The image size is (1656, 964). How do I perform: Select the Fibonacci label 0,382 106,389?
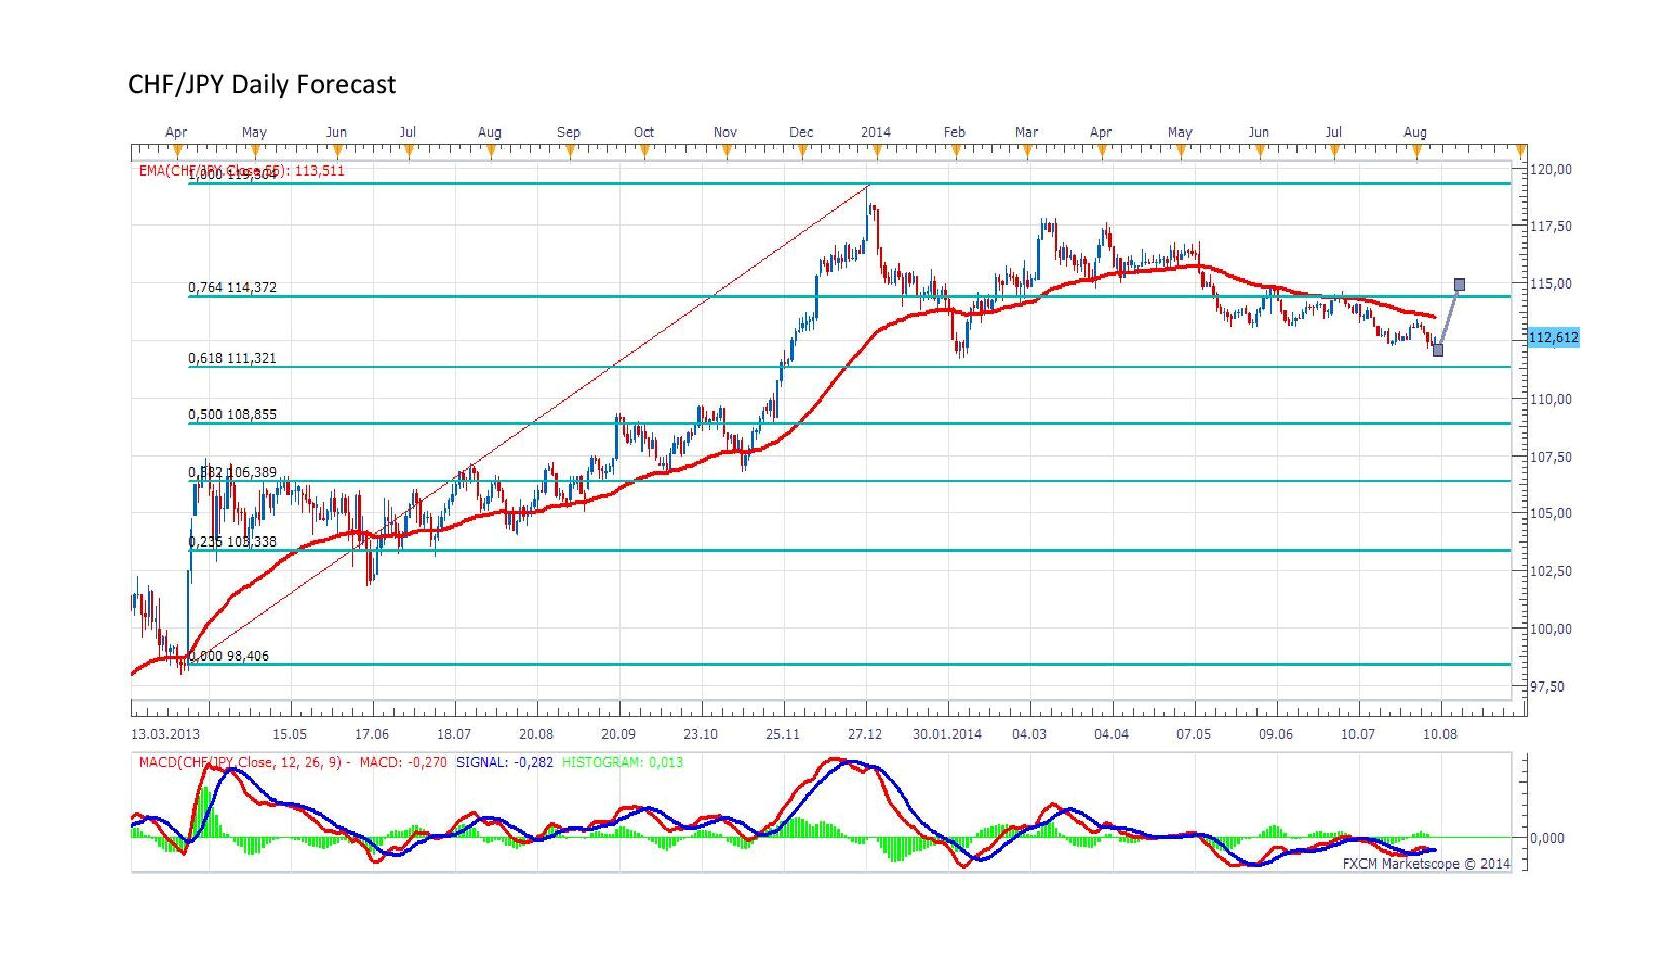pyautogui.click(x=233, y=472)
